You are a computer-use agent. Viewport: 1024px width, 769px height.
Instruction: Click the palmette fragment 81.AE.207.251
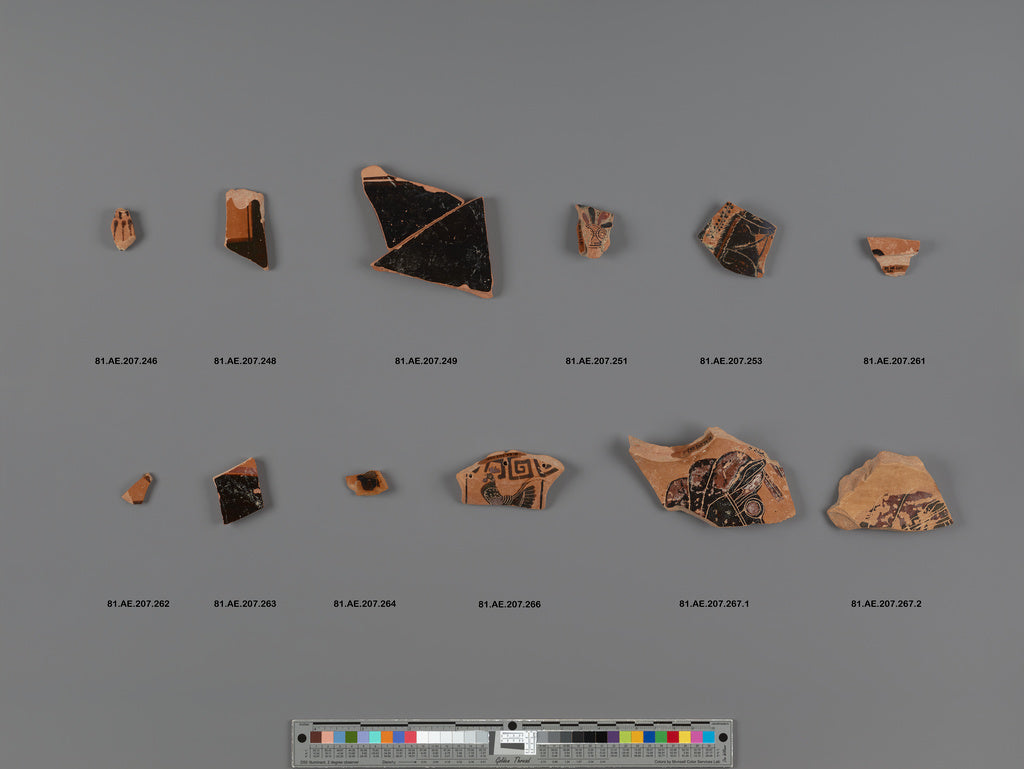[x=594, y=230]
